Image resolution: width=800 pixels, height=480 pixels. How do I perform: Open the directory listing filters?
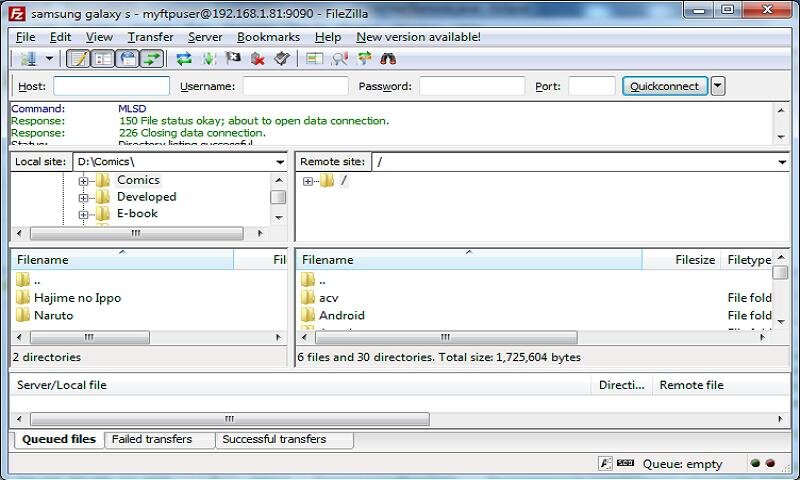coord(314,59)
